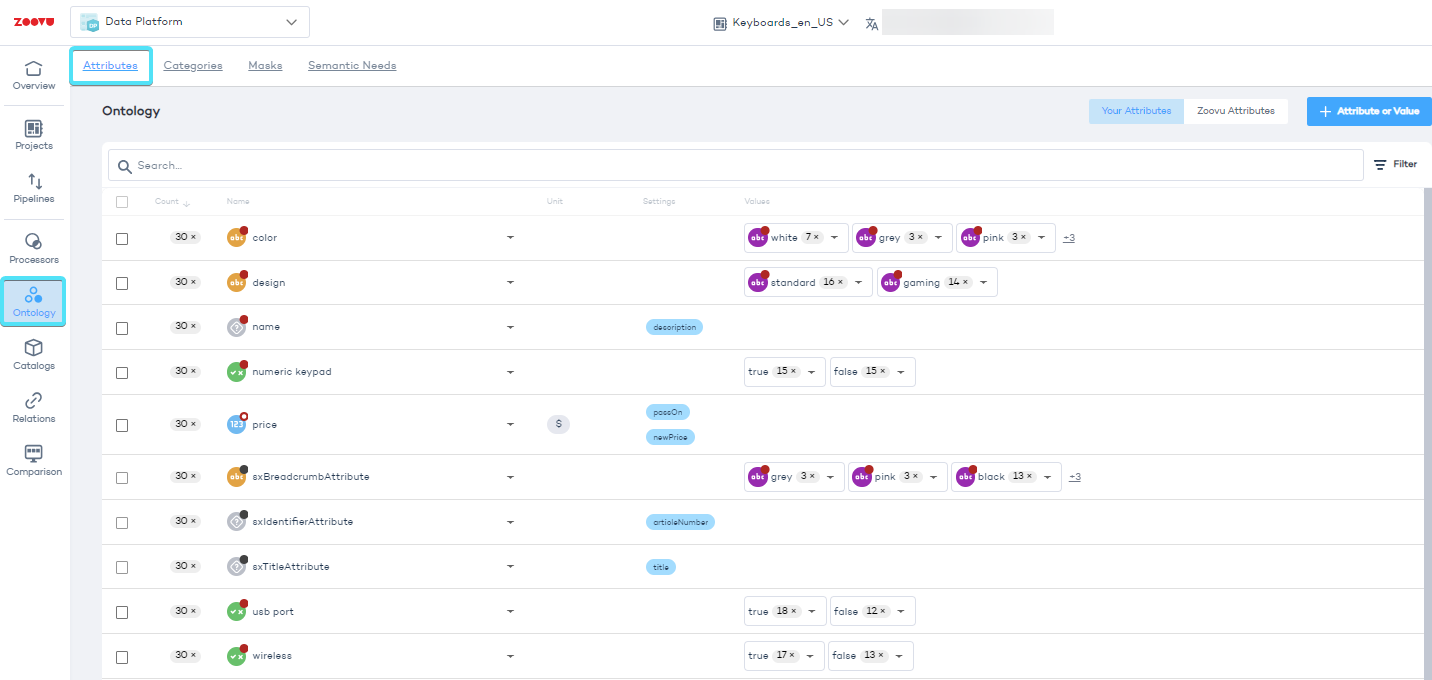This screenshot has height=680, width=1432.
Task: Open the Overview page from sidebar
Action: pos(34,75)
